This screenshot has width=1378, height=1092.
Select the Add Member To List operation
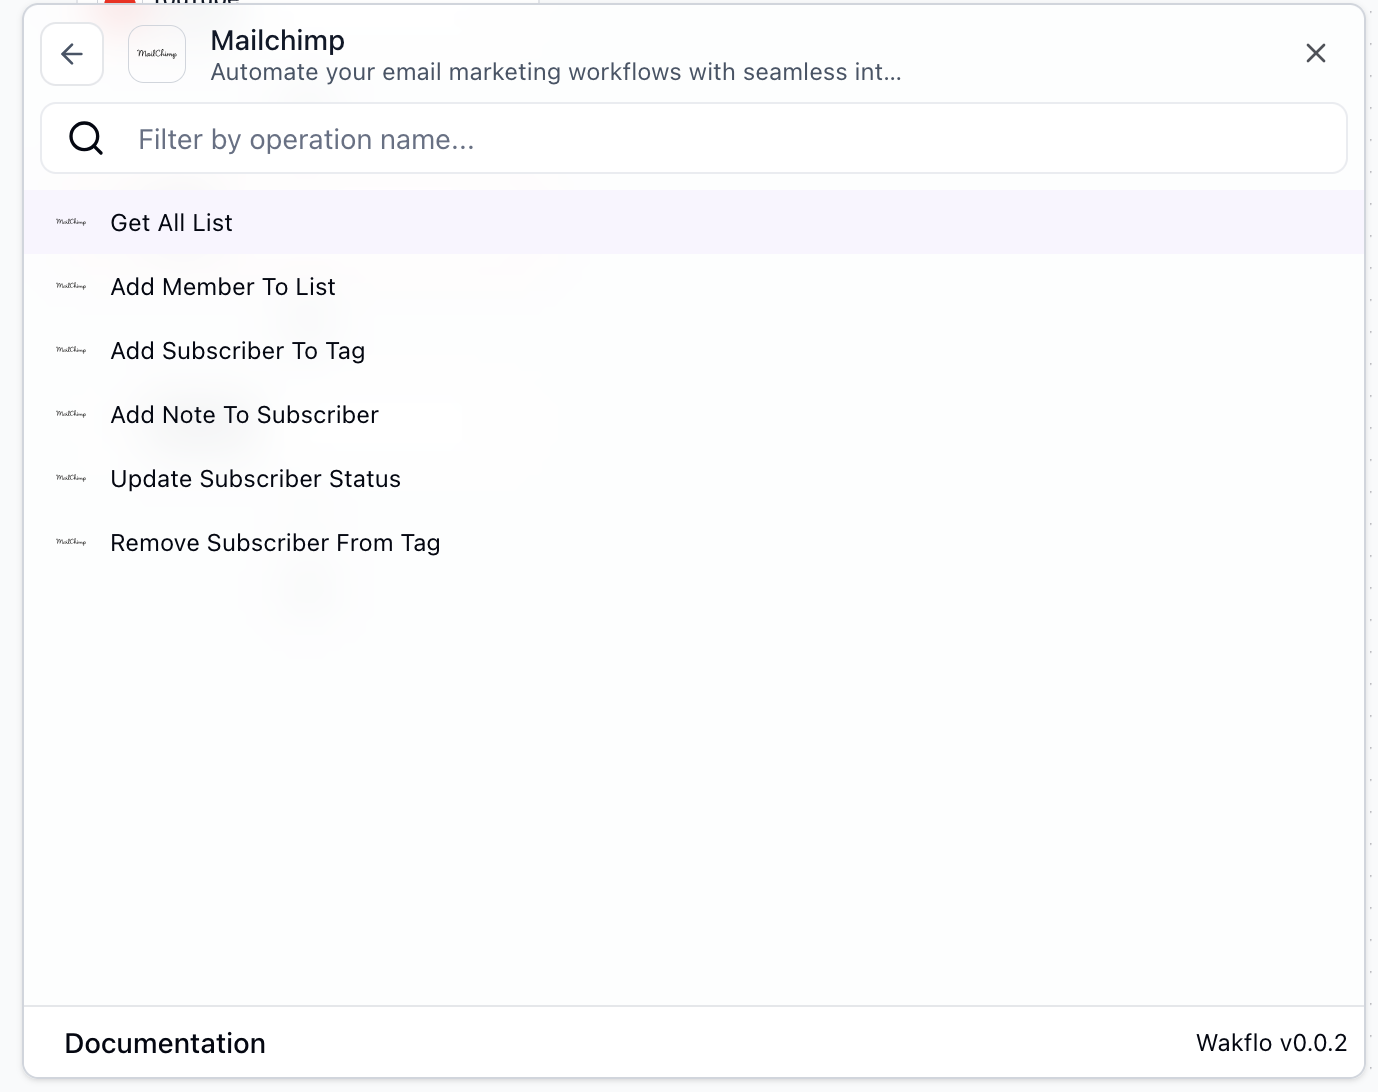click(222, 286)
